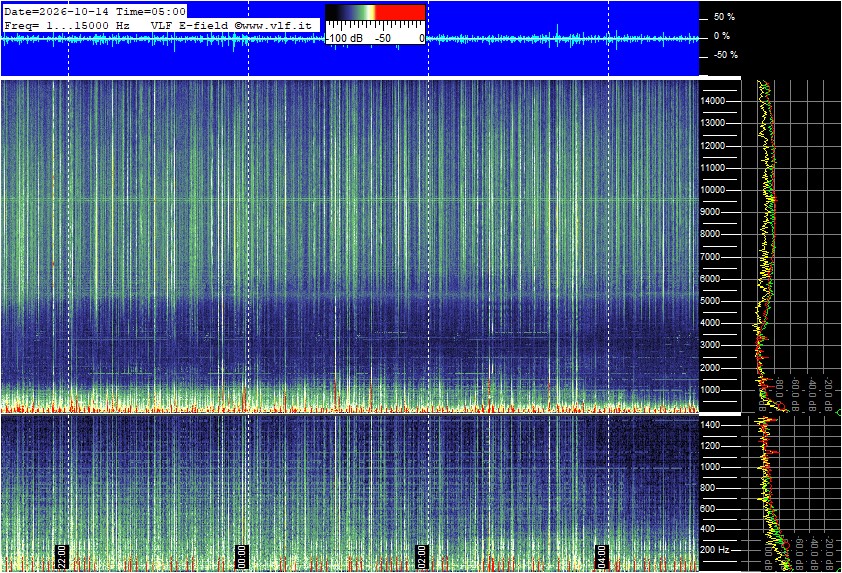Click the '-50 %' amplitude axis label
The image size is (842, 573).
(725, 55)
